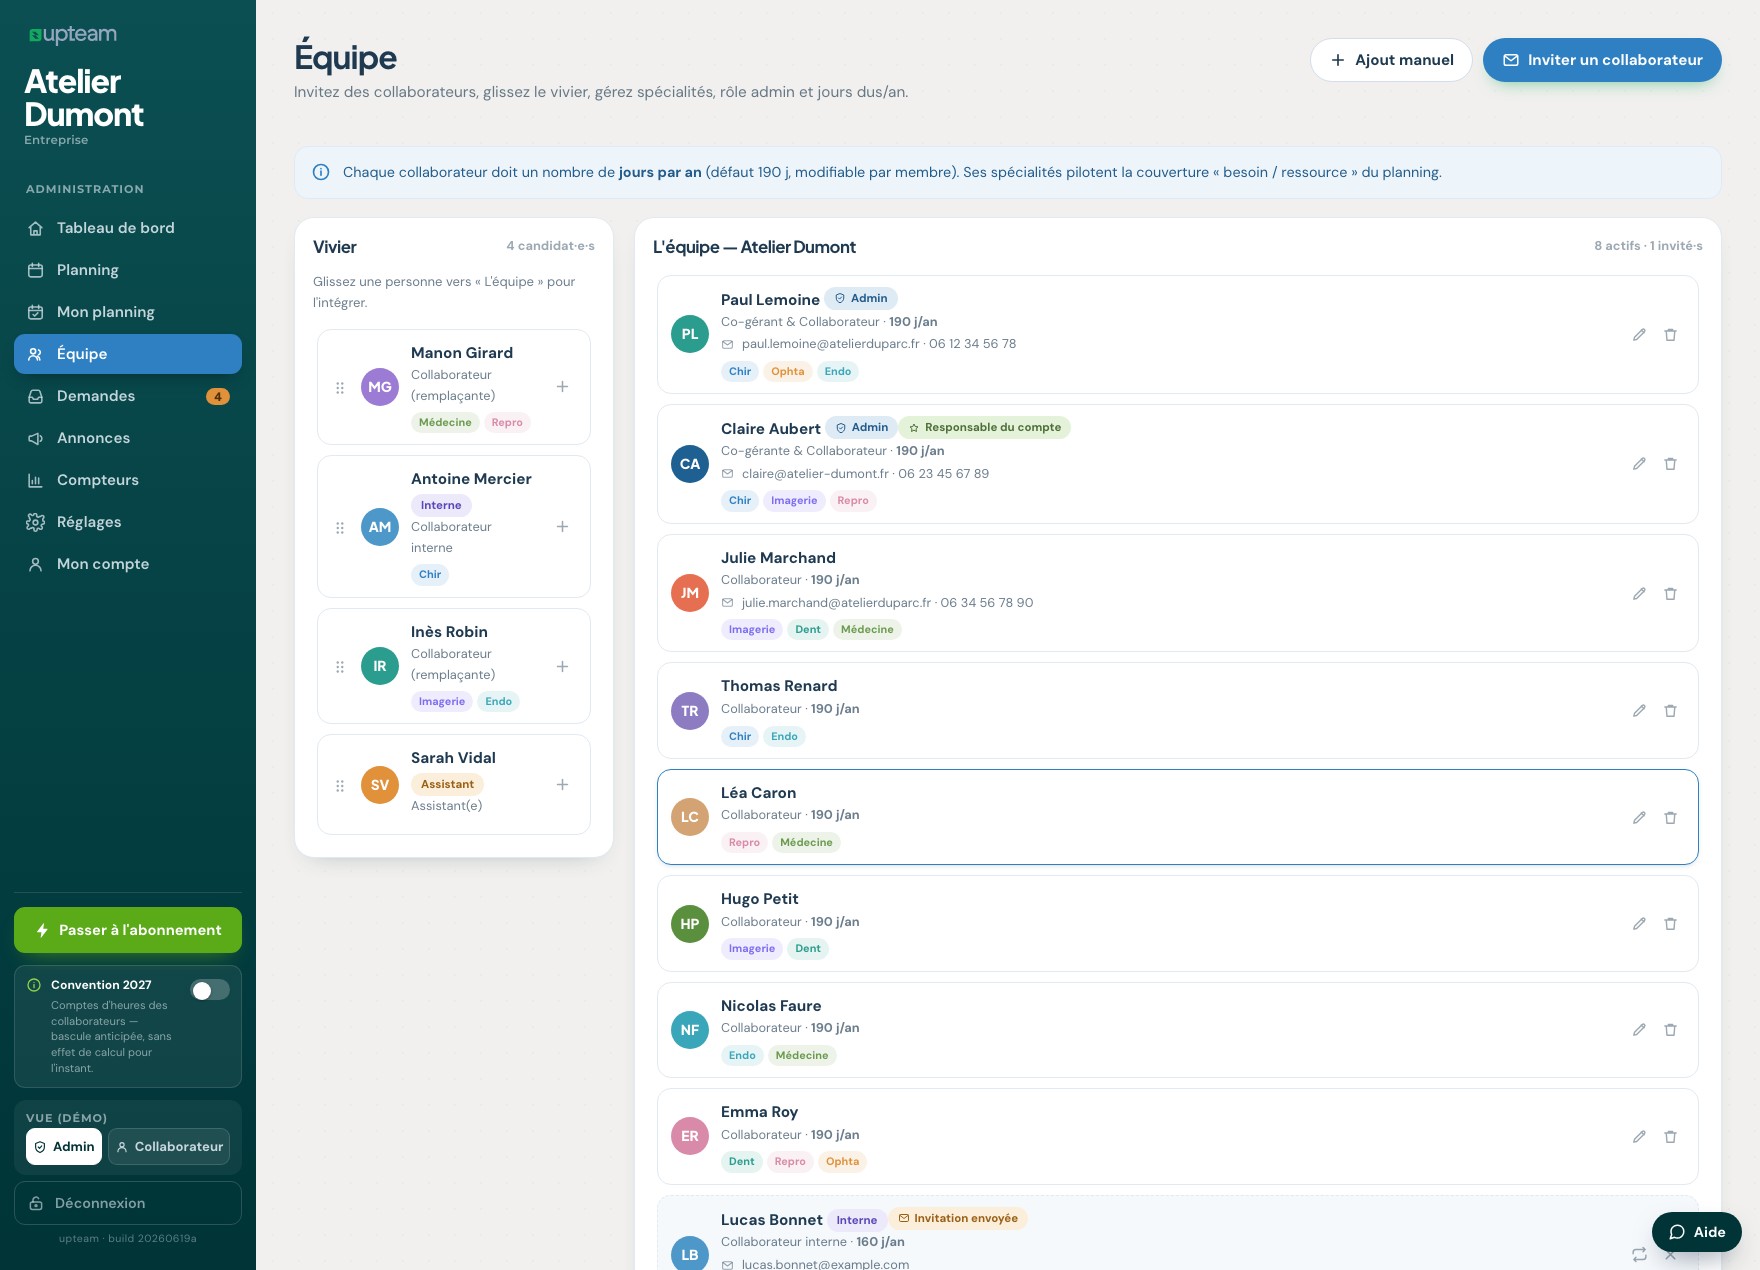Viewport: 1760px width, 1270px height.
Task: Click Passer à l'abonnement
Action: [128, 930]
